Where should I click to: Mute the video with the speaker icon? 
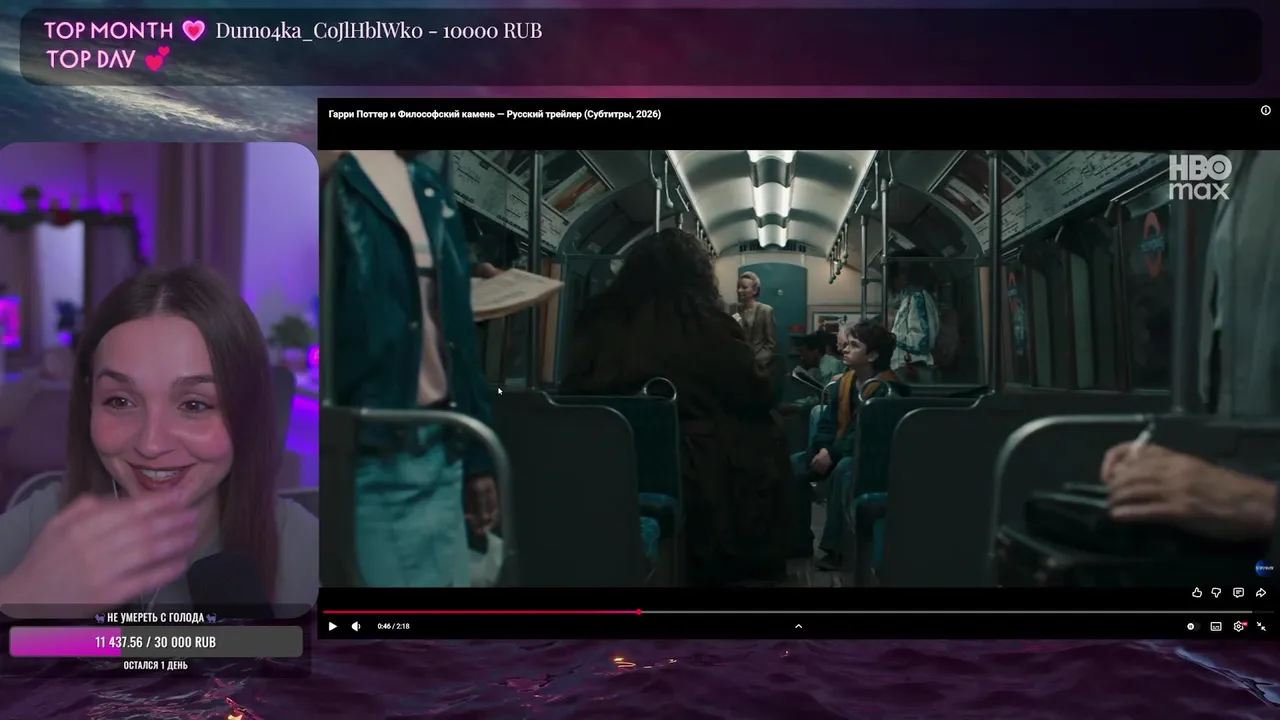356,626
